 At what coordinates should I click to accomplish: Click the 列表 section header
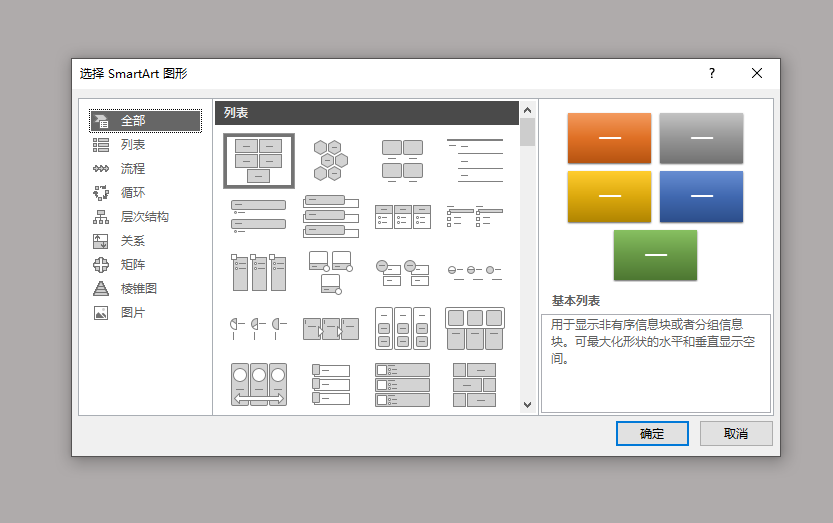367,113
